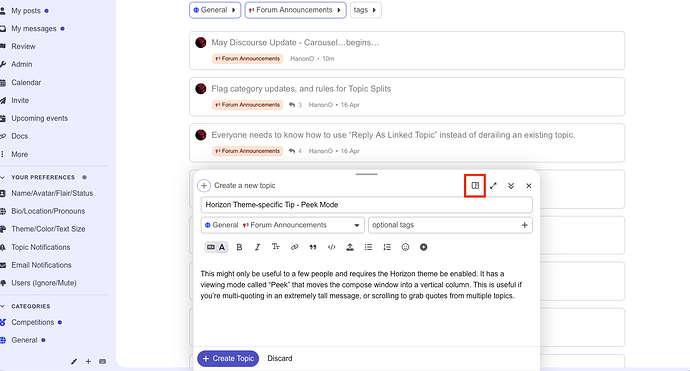Open Bio/Location/Pronouns preferences
Image resolution: width=690 pixels, height=371 pixels.
click(48, 211)
